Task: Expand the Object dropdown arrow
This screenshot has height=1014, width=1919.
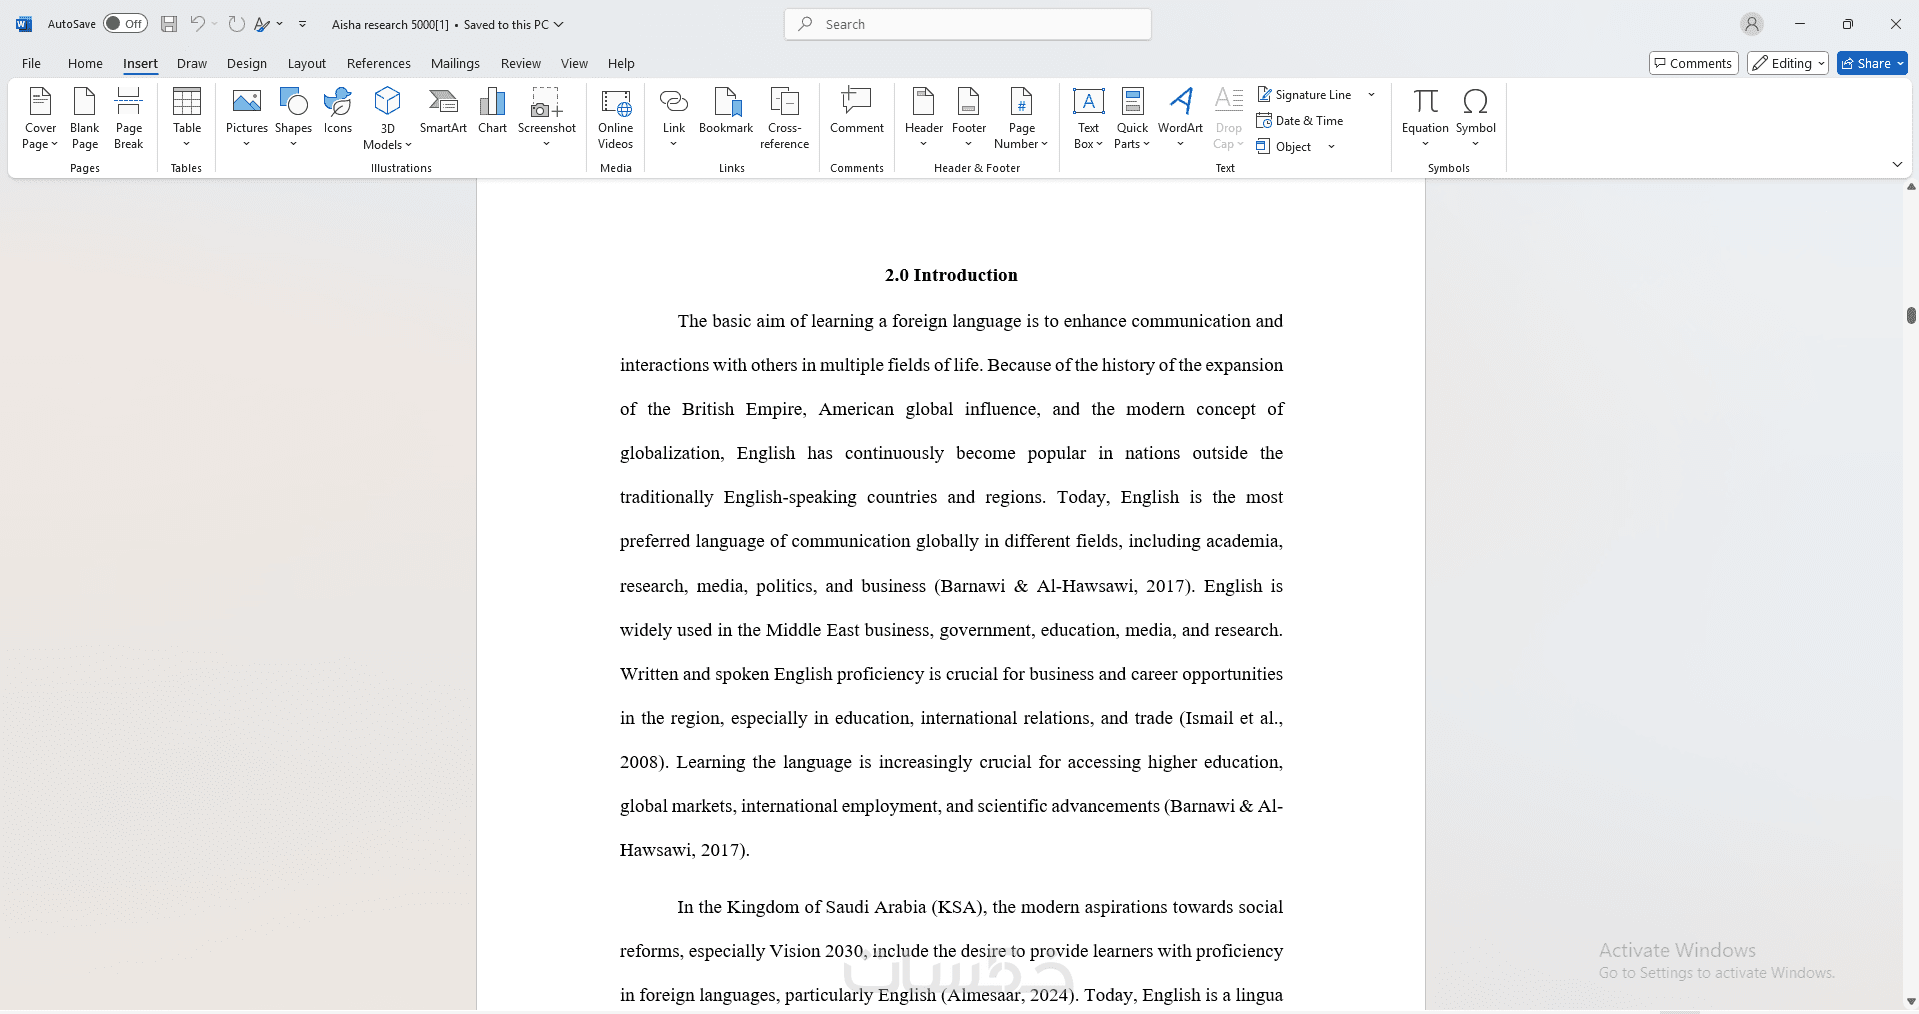Action: click(x=1331, y=147)
